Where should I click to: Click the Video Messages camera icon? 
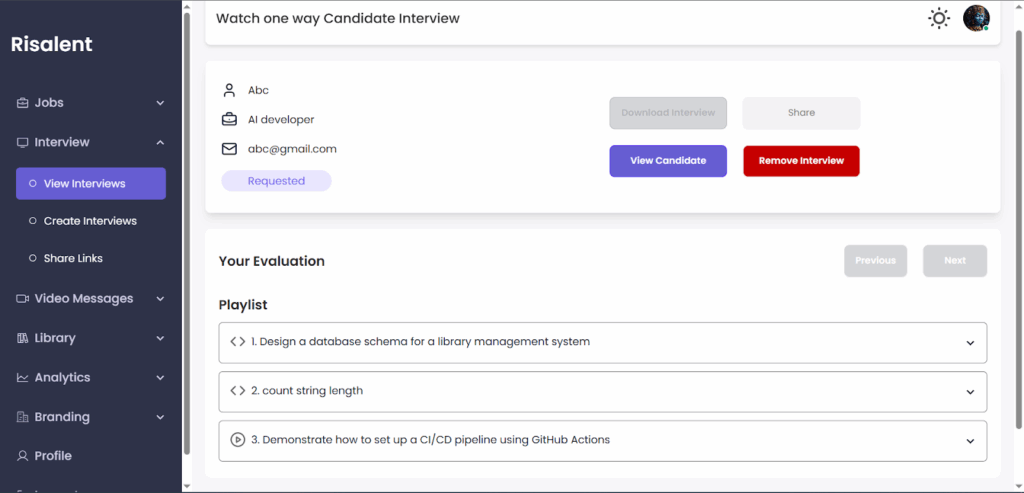point(23,298)
